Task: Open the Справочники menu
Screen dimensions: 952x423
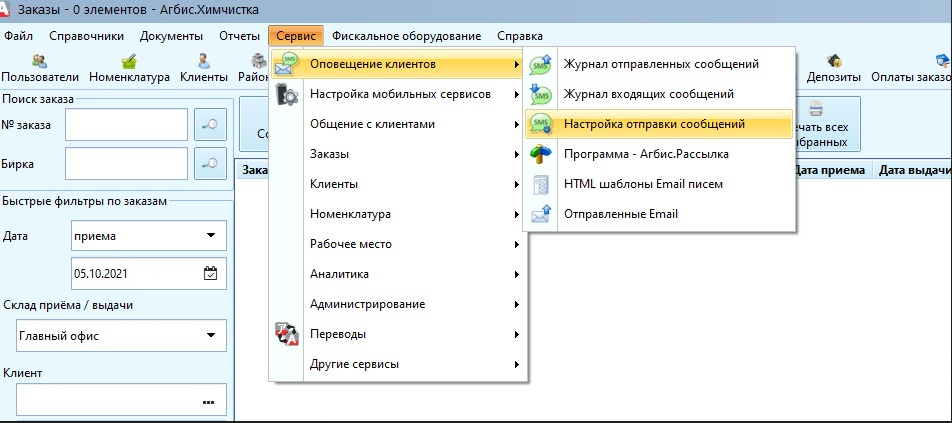Action: pyautogui.click(x=87, y=36)
